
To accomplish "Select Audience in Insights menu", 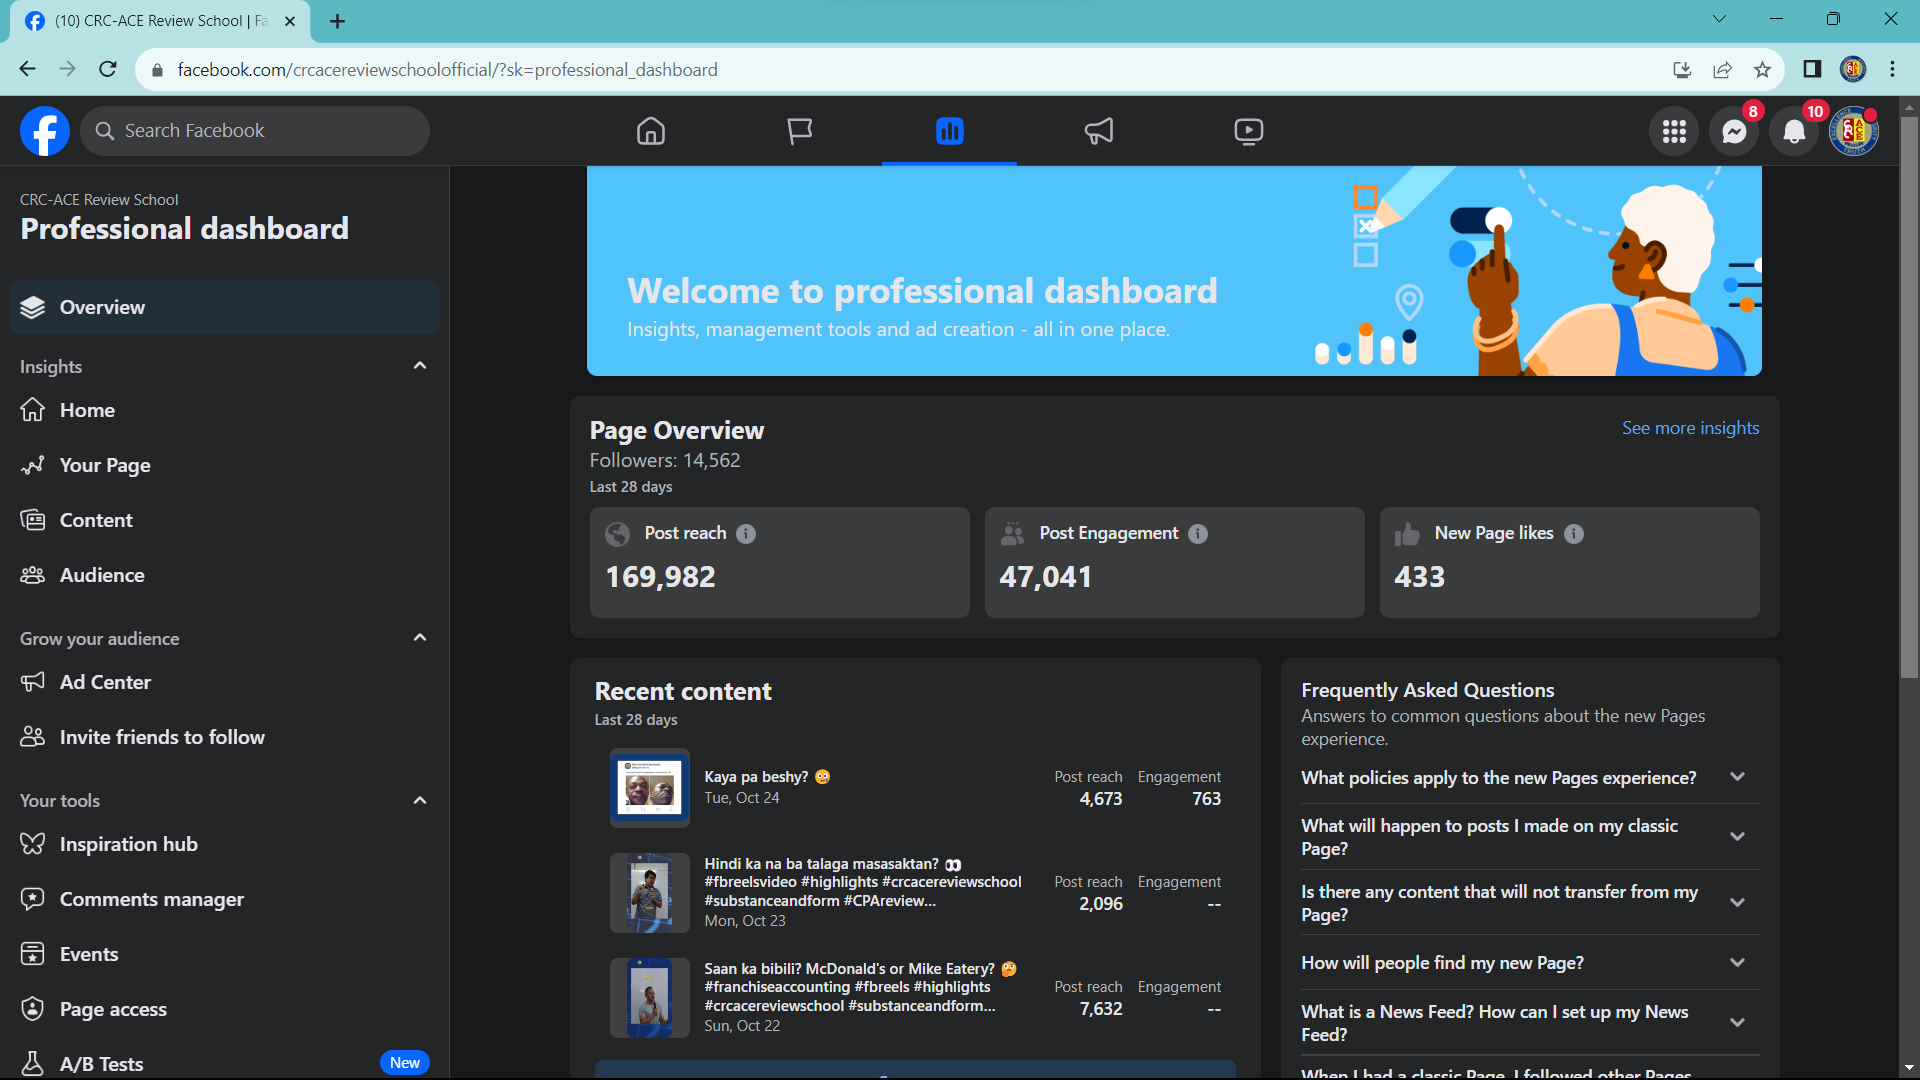I will [102, 575].
